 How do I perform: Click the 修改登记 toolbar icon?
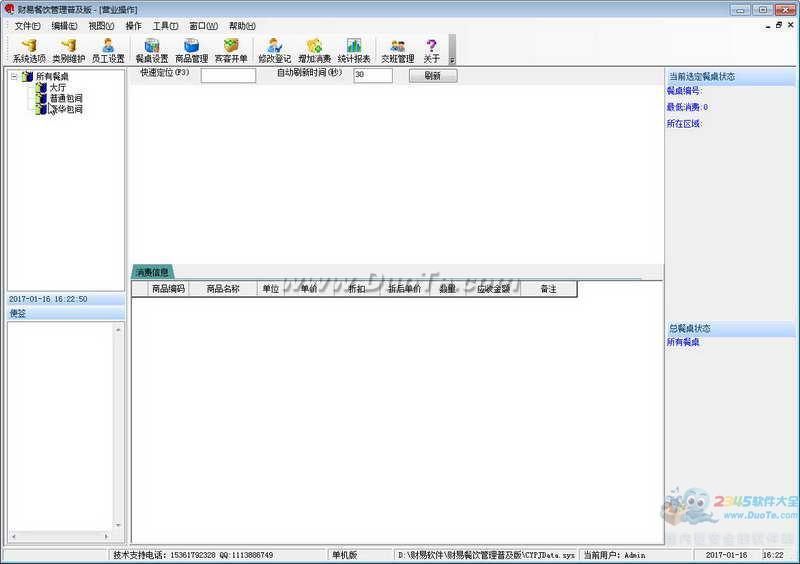pyautogui.click(x=274, y=50)
